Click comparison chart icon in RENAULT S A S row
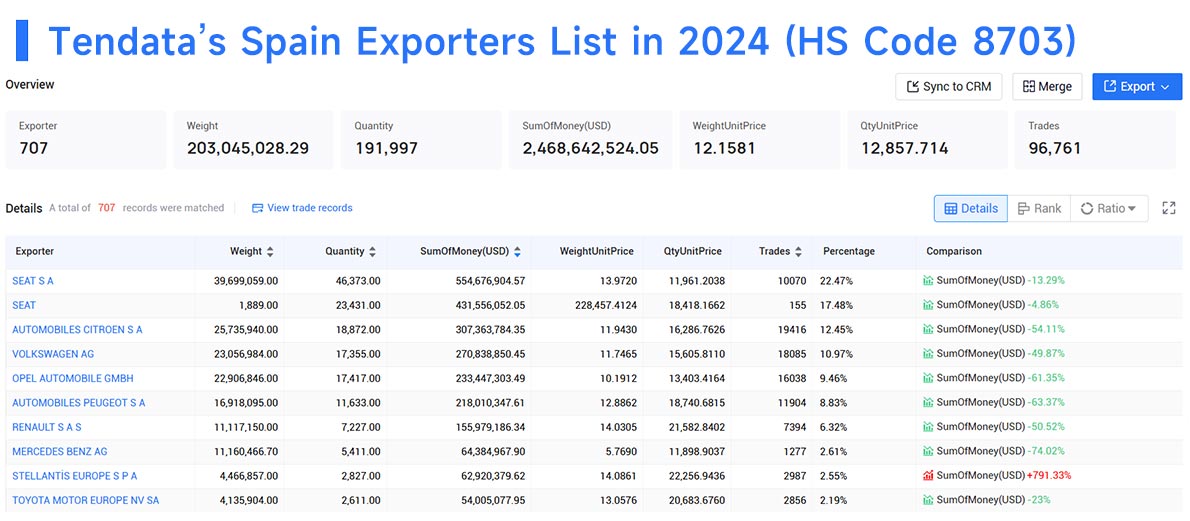 click(x=928, y=427)
